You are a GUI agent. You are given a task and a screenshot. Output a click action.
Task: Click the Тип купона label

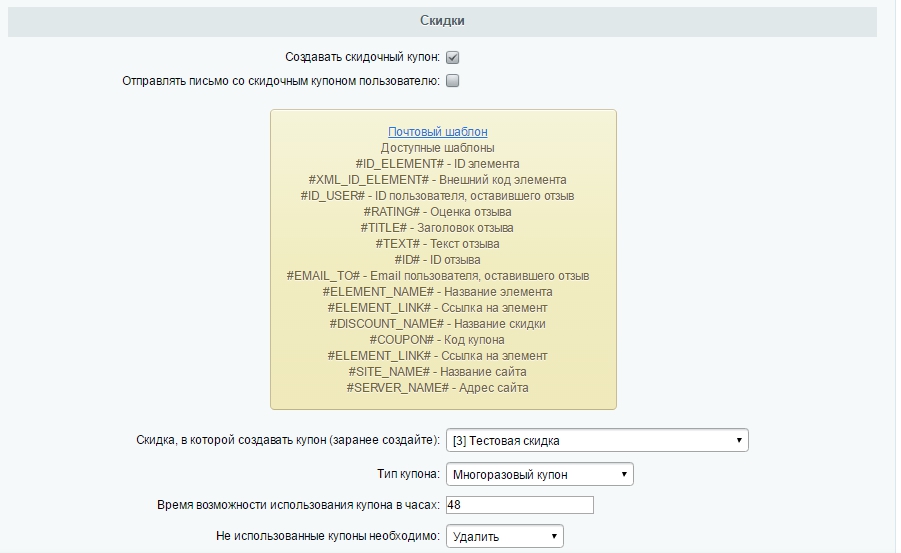tap(409, 474)
